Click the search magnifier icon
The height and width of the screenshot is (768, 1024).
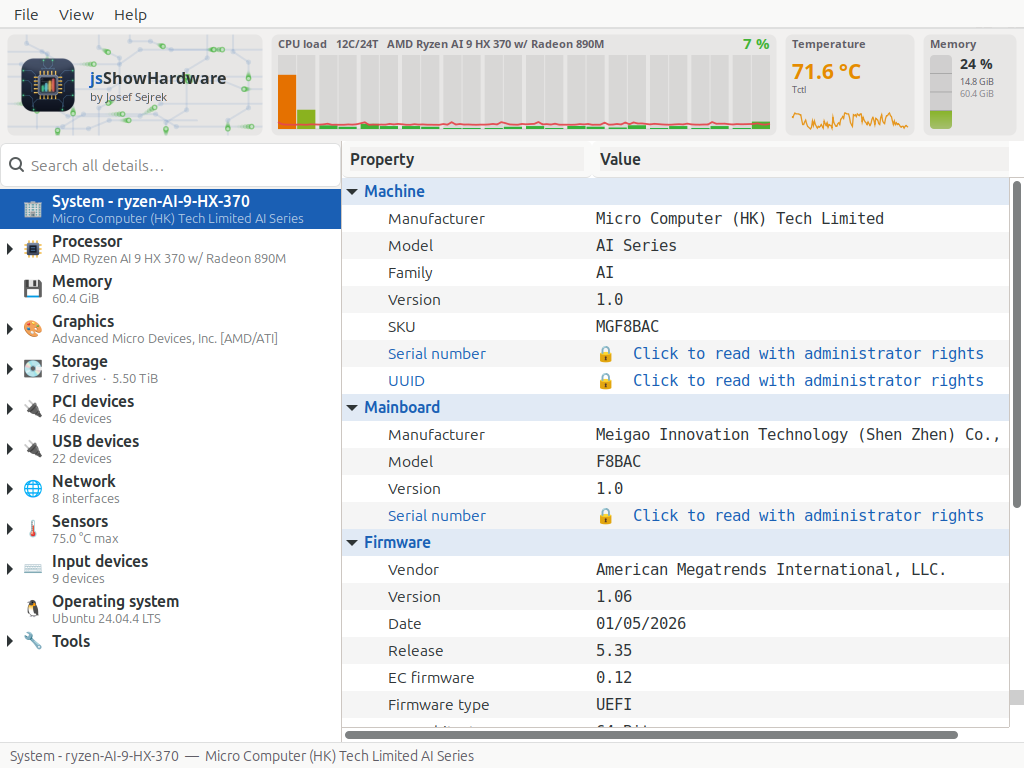coord(17,165)
